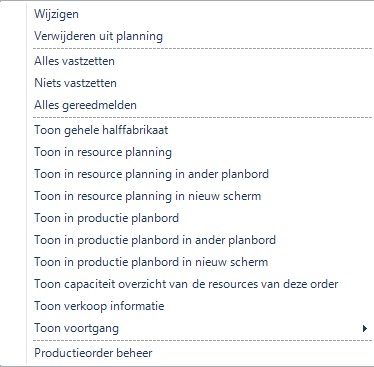Choose Toon in productie planbord in ander planbord
Image resolution: width=374 pixels, height=367 pixels.
pyautogui.click(x=200, y=240)
